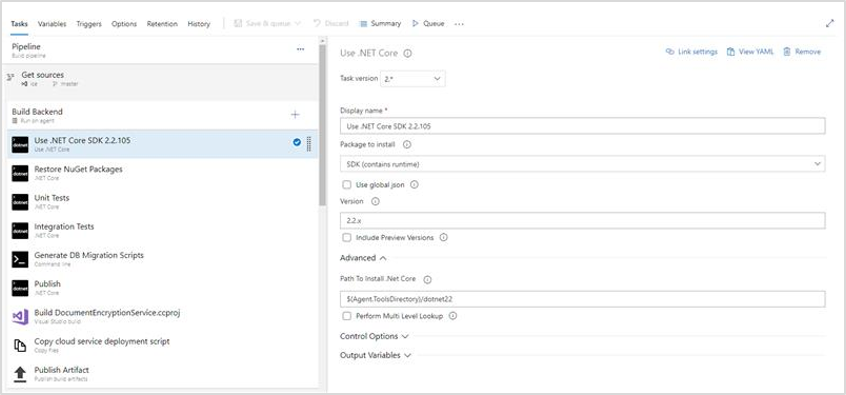Click View YAML
This screenshot has width=846, height=395.
point(750,52)
